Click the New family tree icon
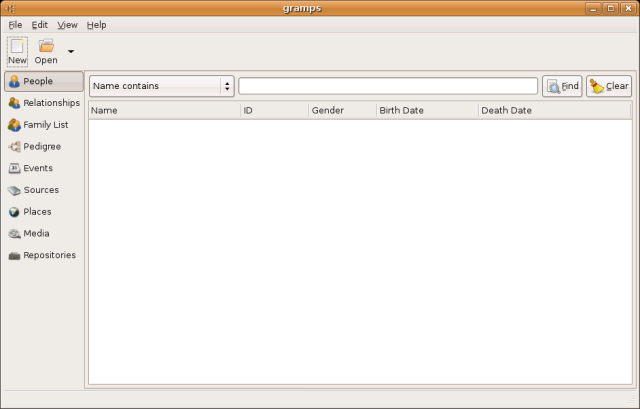Screen dimensions: 640x409 [17, 46]
